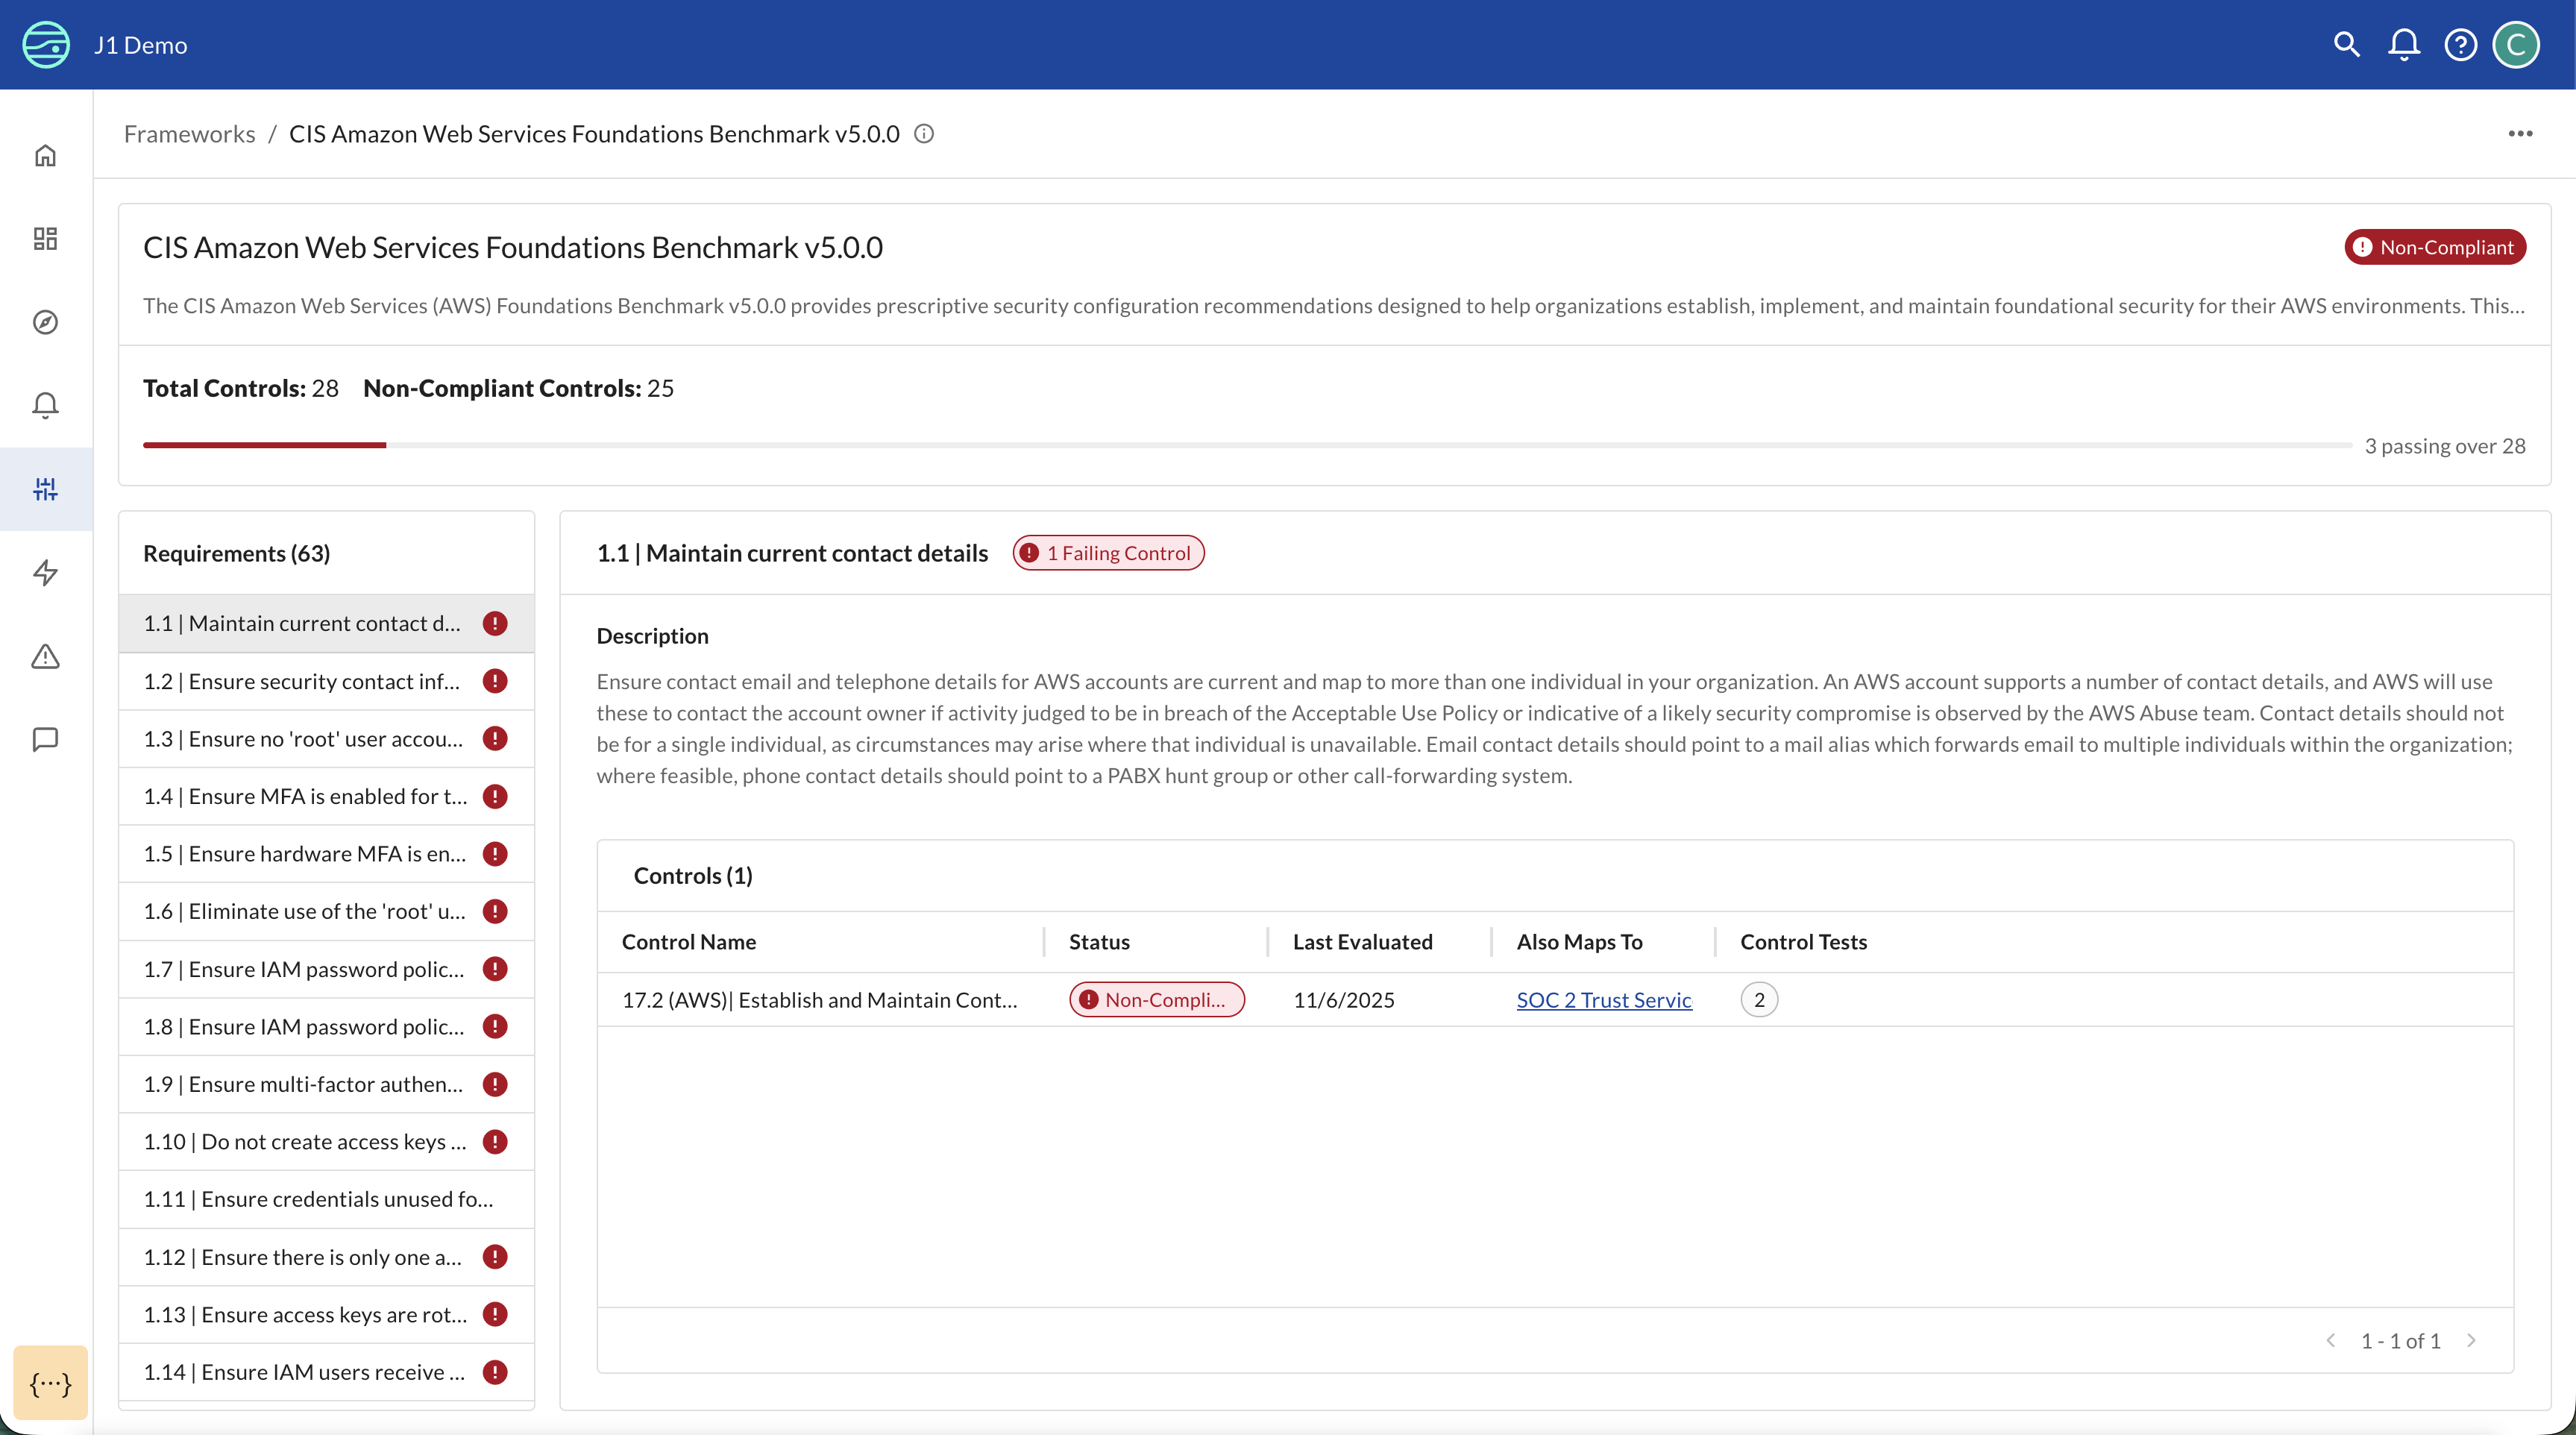Open the search magnifier in top bar
The height and width of the screenshot is (1435, 2576).
(2346, 44)
